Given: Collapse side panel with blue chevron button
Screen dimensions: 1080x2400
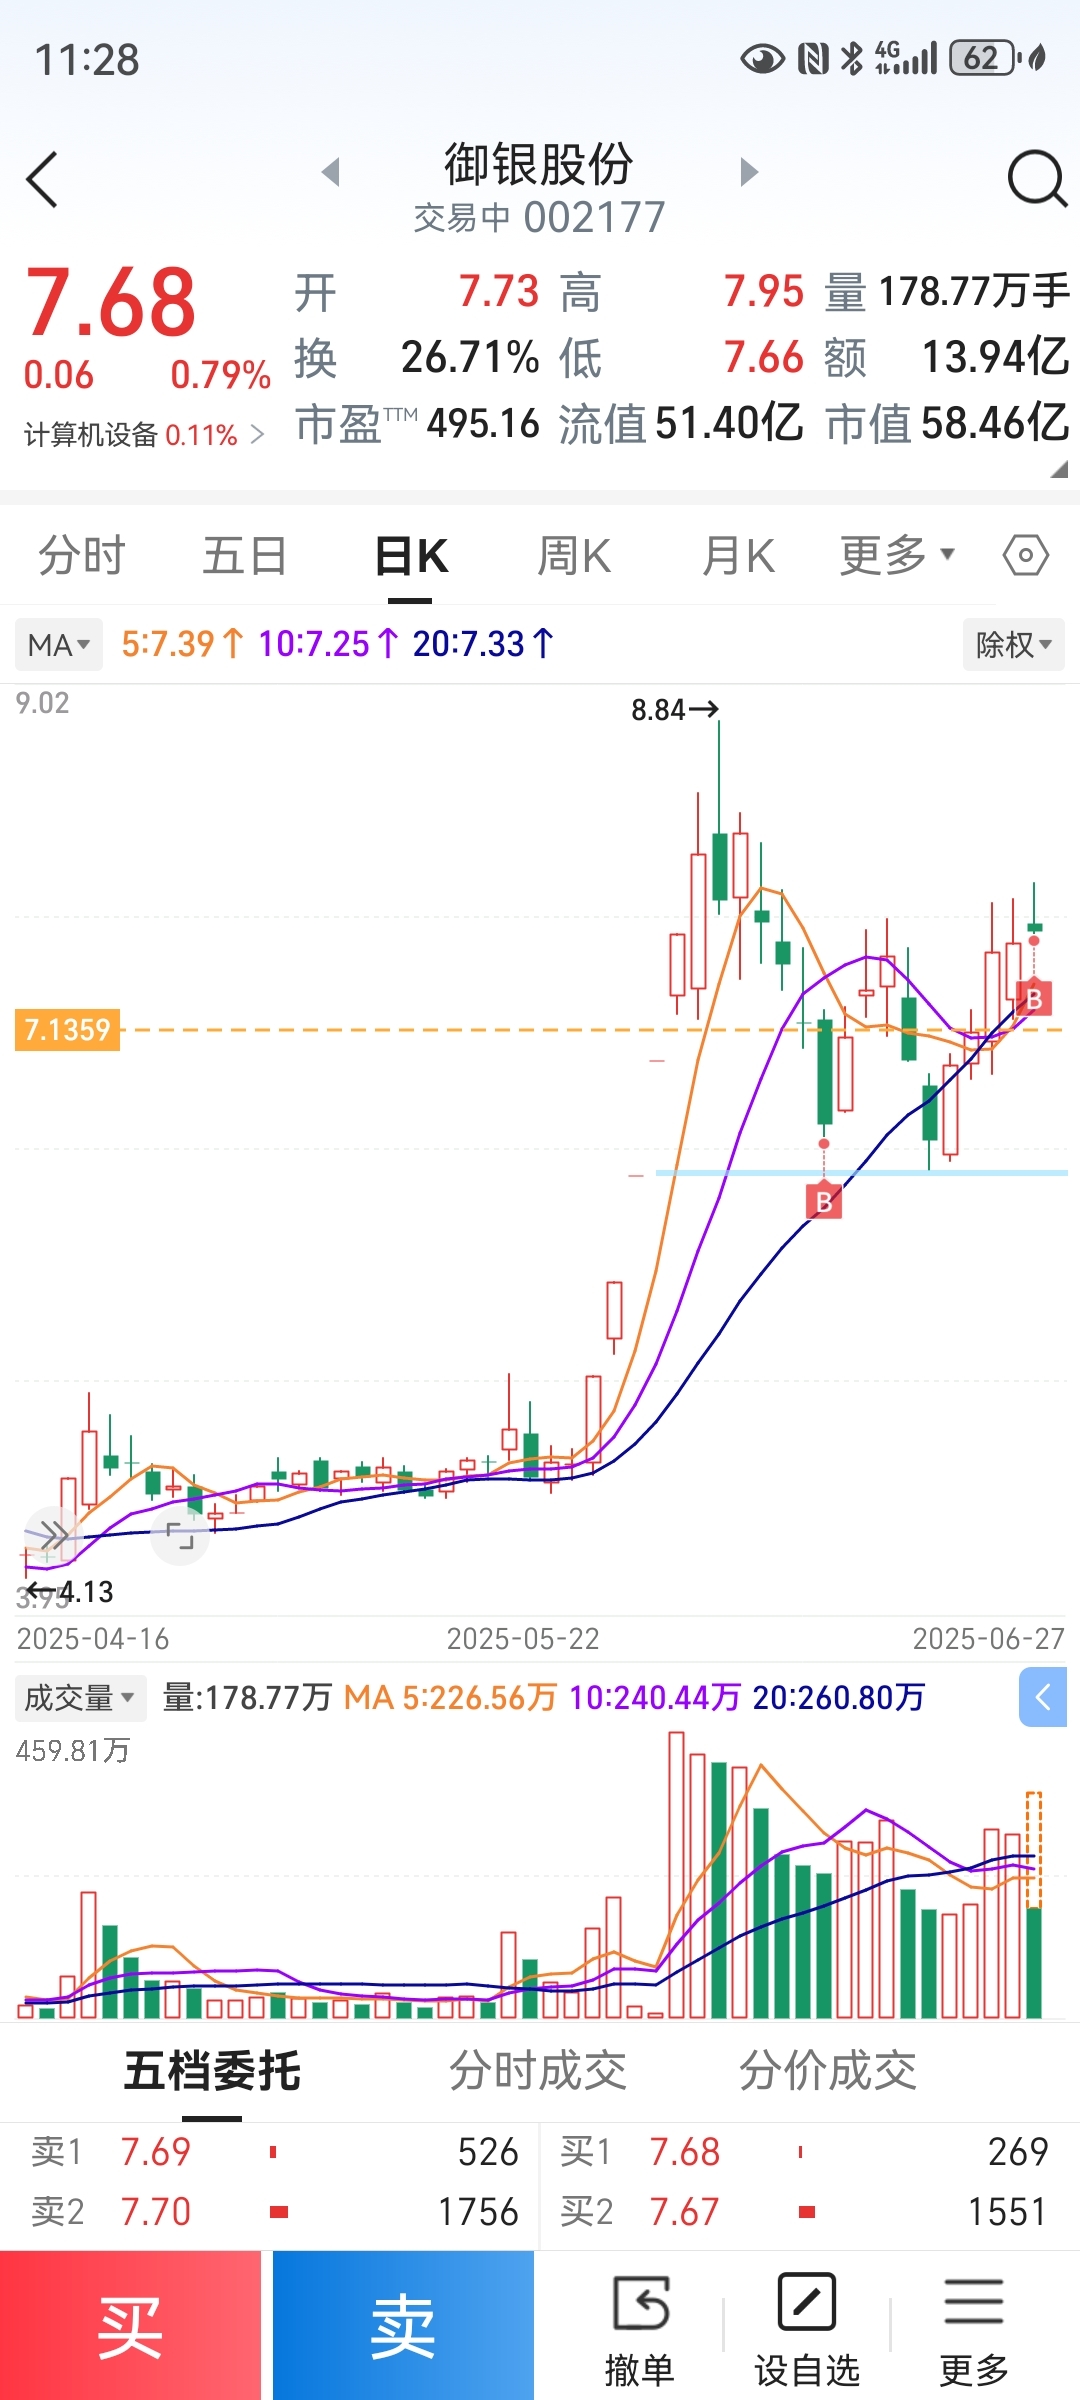Looking at the screenshot, I should point(1043,1697).
